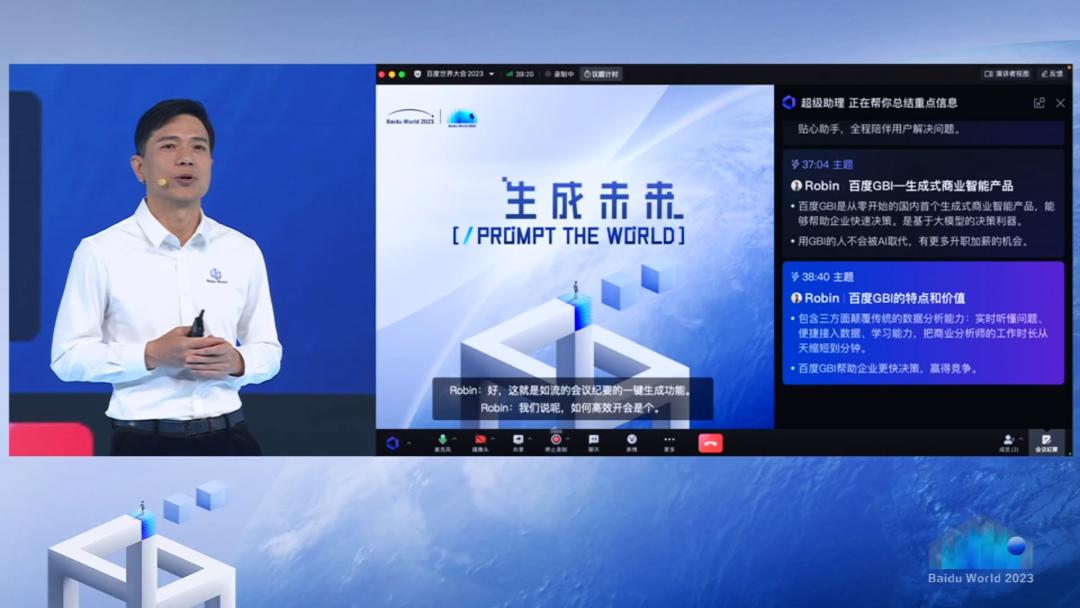Close the 超级助理 assistant panel
The image size is (1080, 608).
(1061, 103)
